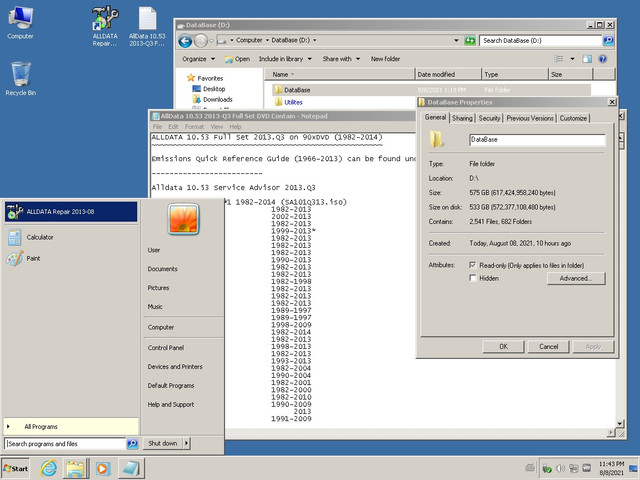Open the Notepad taskbar button
Viewport: 640px width, 480px height.
(x=131, y=468)
